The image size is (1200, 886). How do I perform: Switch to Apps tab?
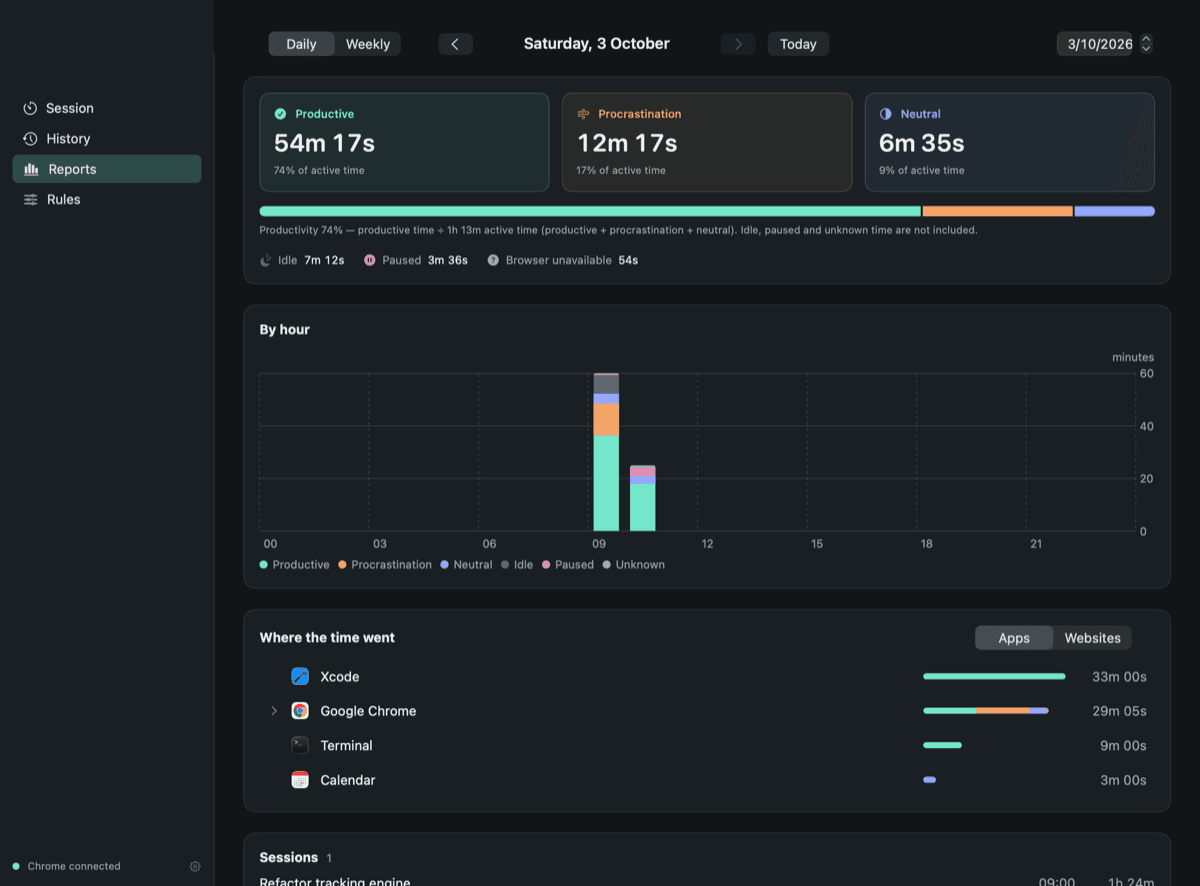click(x=1014, y=638)
